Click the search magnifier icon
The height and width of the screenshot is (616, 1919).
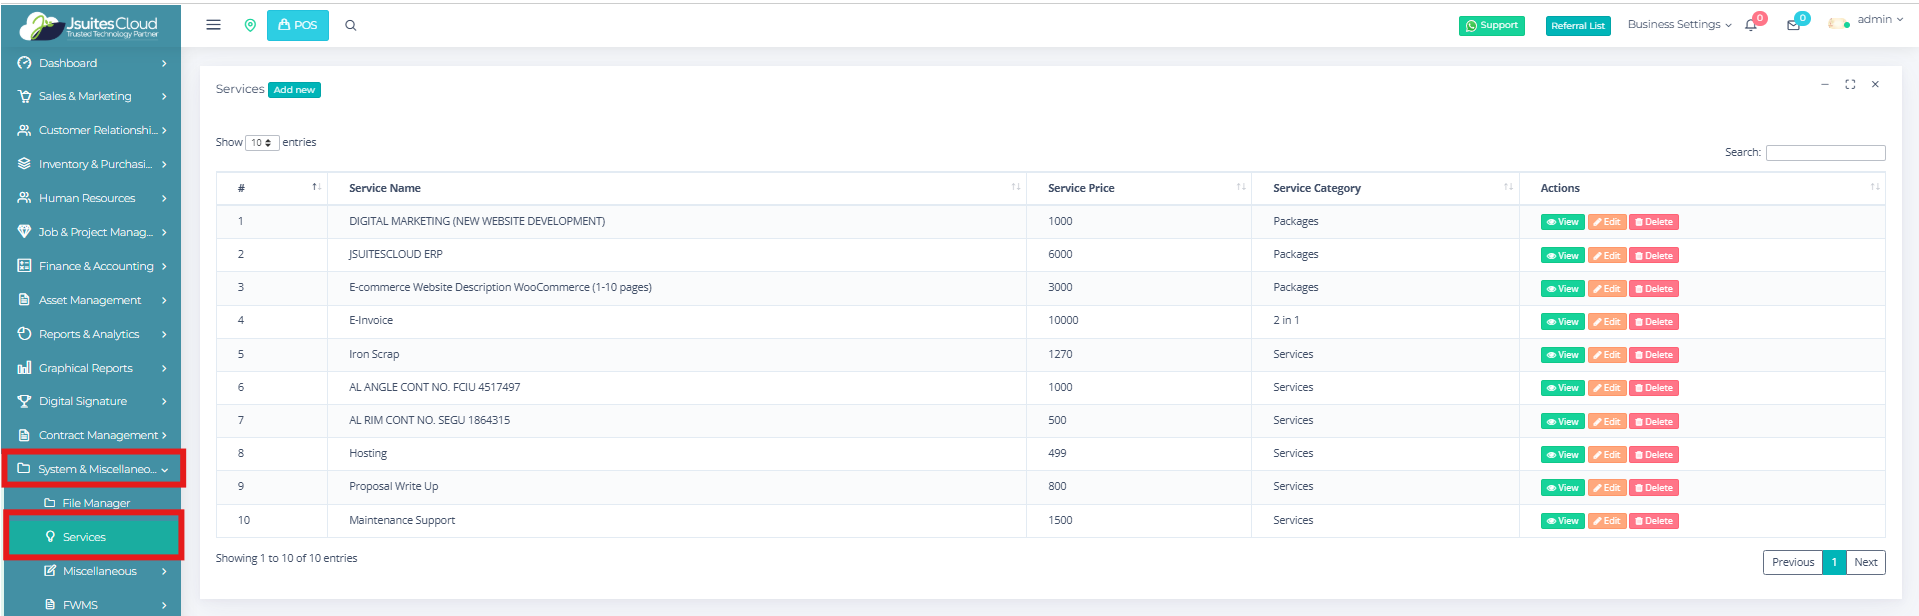(x=351, y=26)
